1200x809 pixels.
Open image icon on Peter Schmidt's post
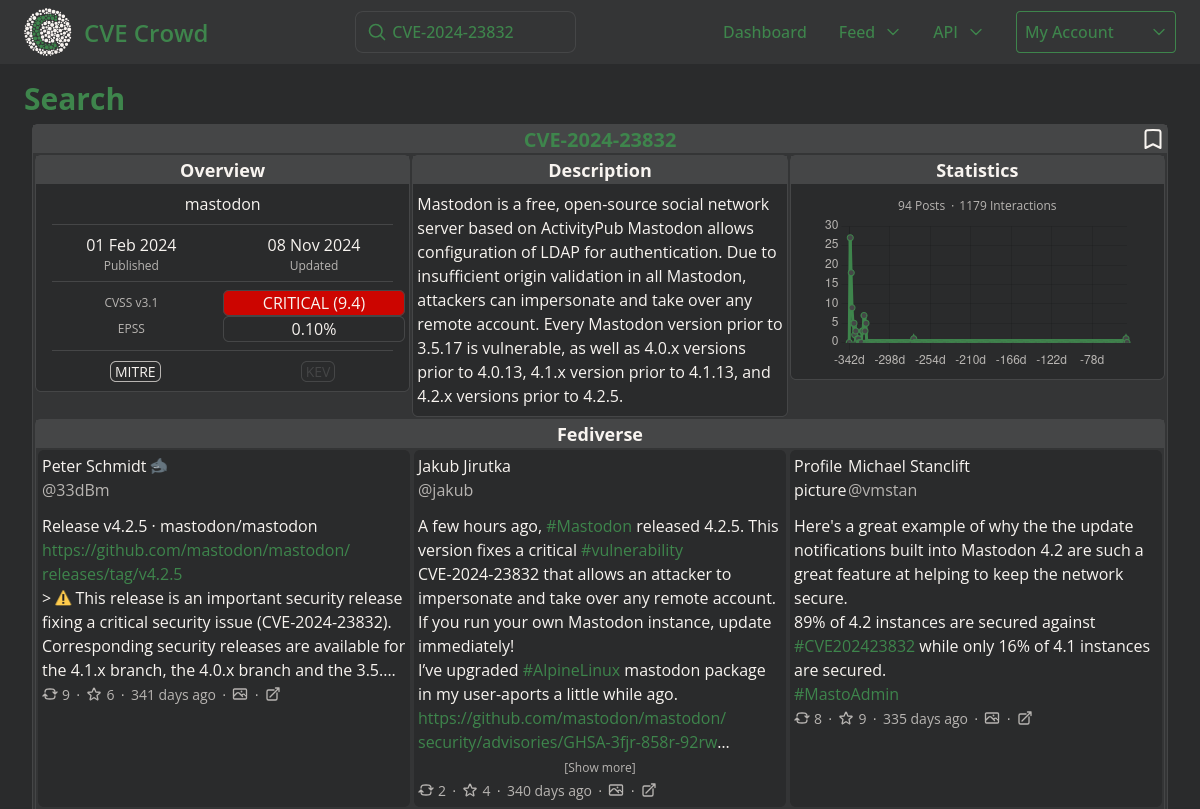240,694
